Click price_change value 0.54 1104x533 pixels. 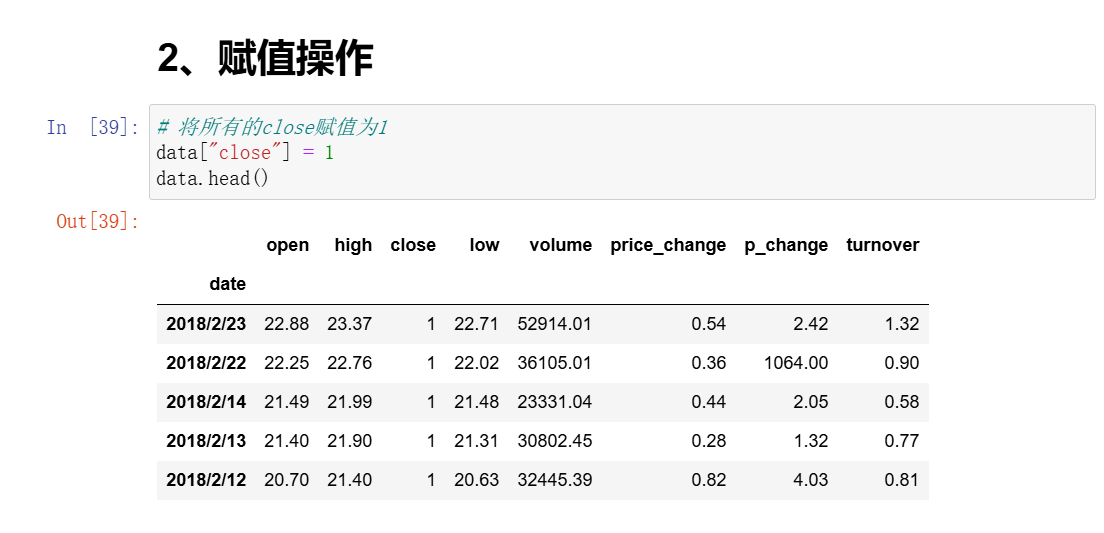(x=708, y=324)
